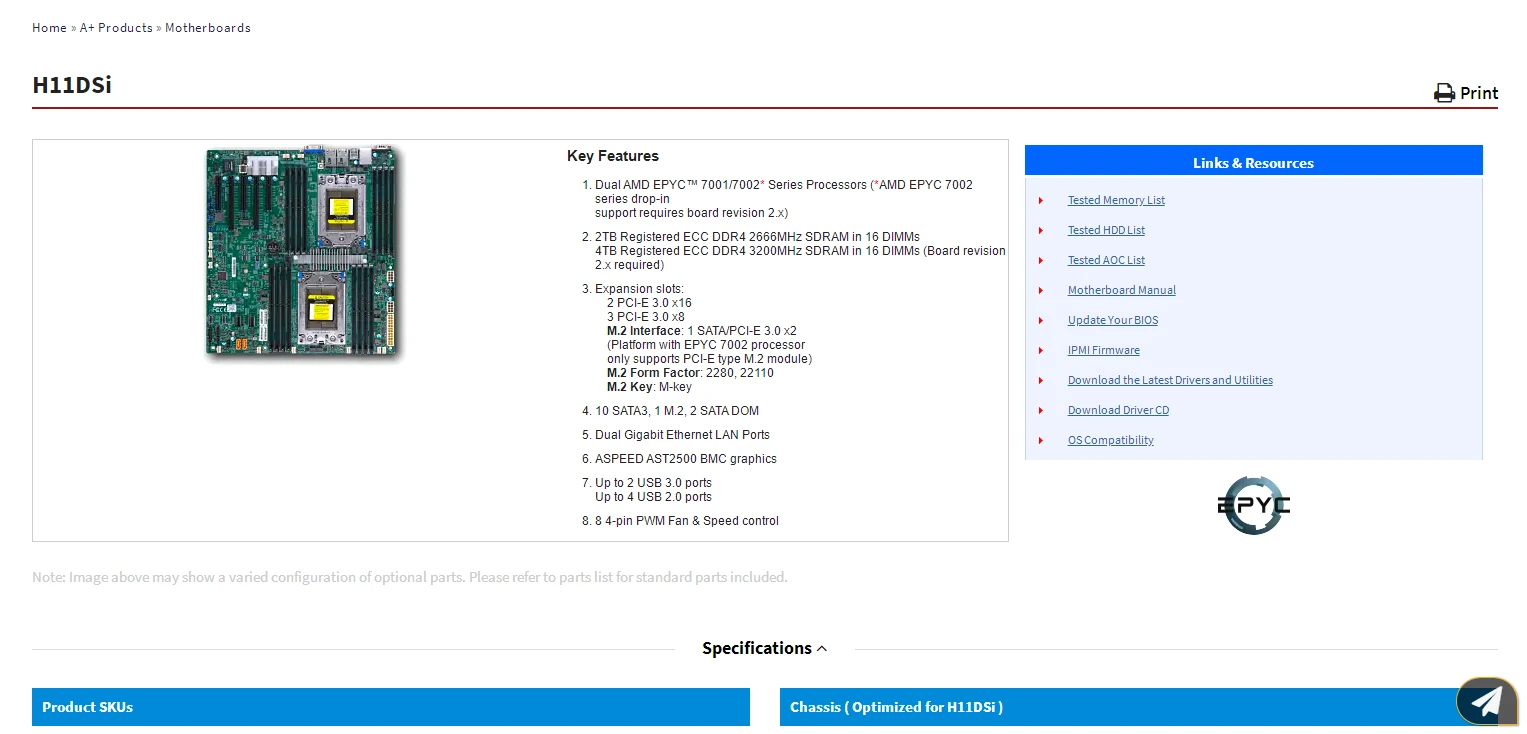
Task: Click the red arrow beside Update Your BIOS
Action: (x=1041, y=321)
